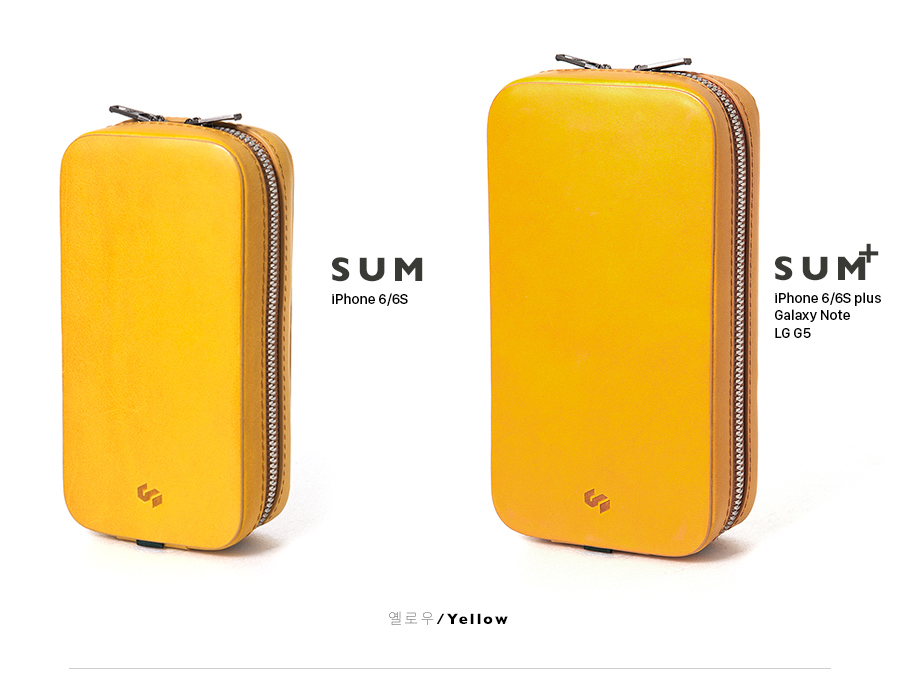The width and height of the screenshot is (900, 700).
Task: Click the large SUM+ yellow case image
Action: pos(624,306)
